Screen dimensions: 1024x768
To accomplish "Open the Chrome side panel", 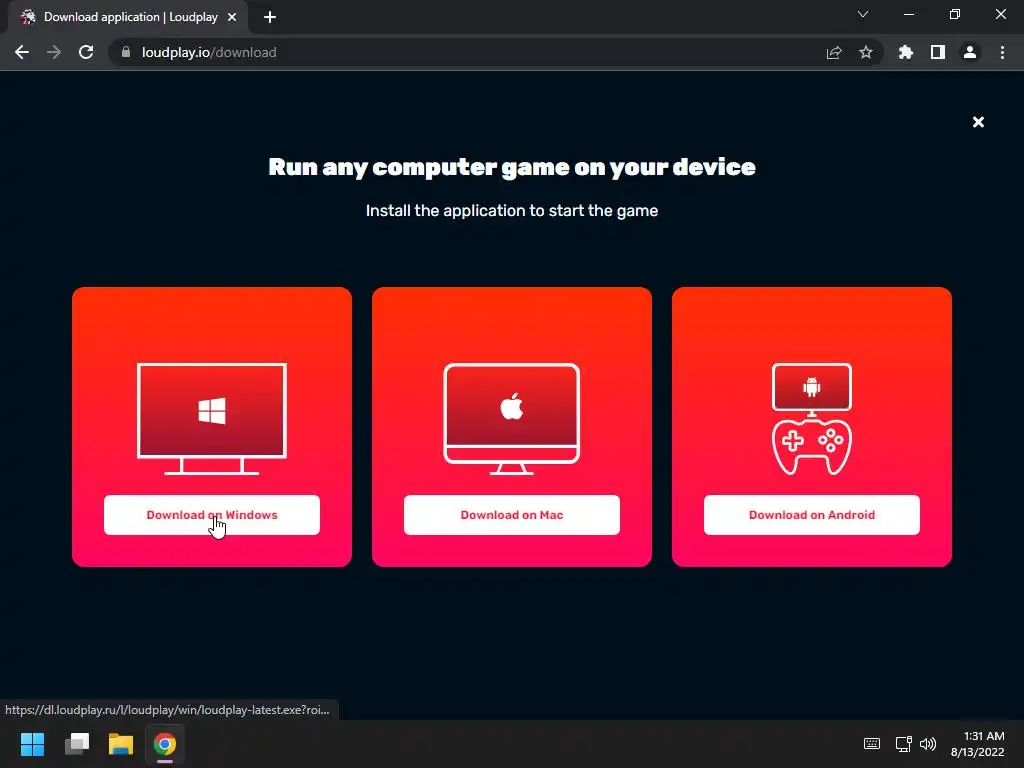I will click(x=938, y=52).
